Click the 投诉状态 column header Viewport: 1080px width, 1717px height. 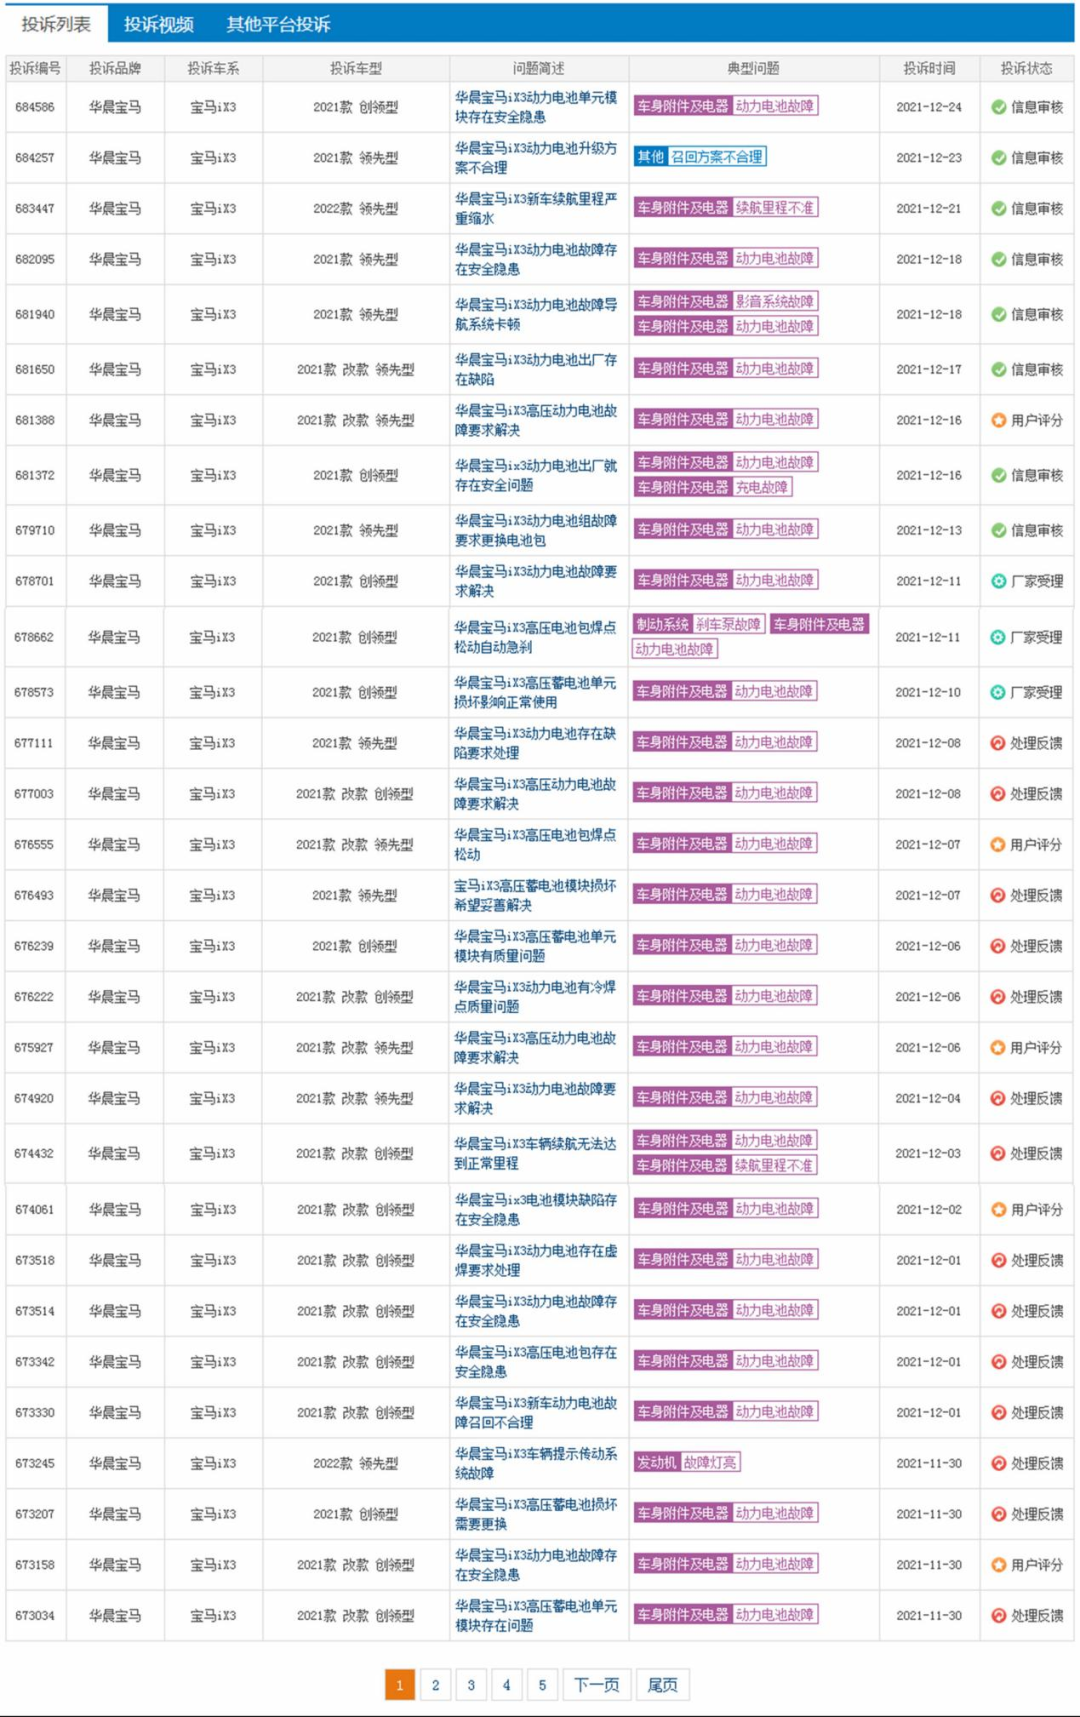[1026, 68]
